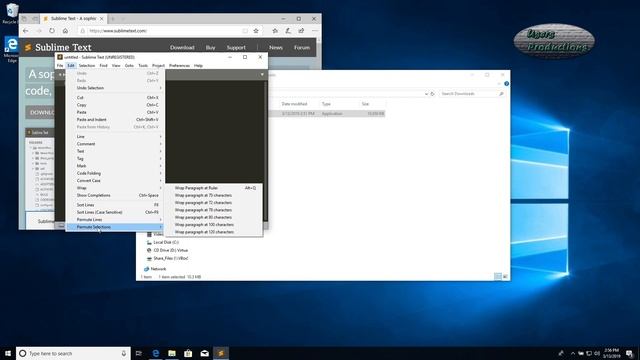Choose Show Completions menu entry
Viewport: 640px width, 360px height.
pos(116,195)
